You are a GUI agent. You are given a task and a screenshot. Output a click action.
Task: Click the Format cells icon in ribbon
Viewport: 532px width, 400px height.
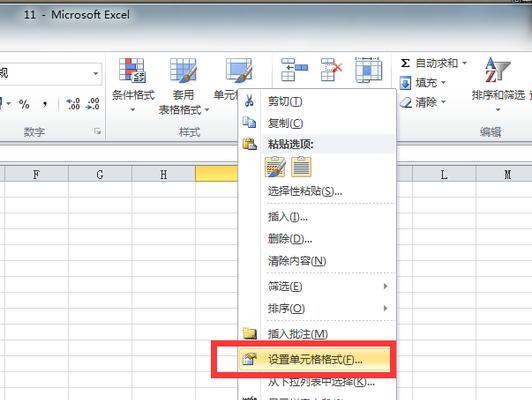click(x=368, y=70)
